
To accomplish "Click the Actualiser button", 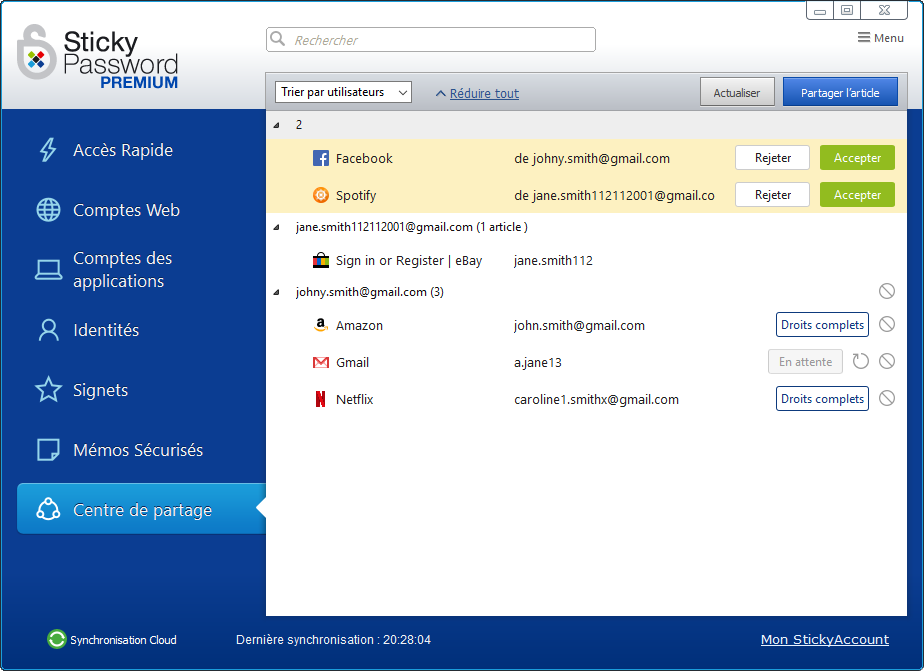I will pos(737,92).
